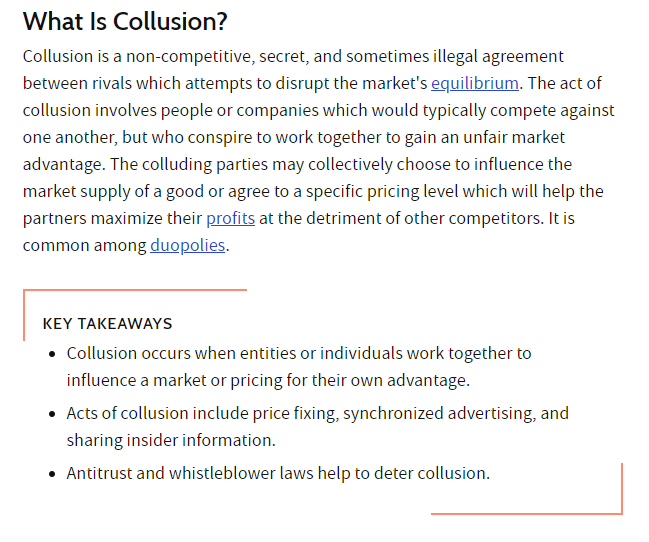Click the phrase 'unfair market' in the paragraph

click(x=514, y=138)
